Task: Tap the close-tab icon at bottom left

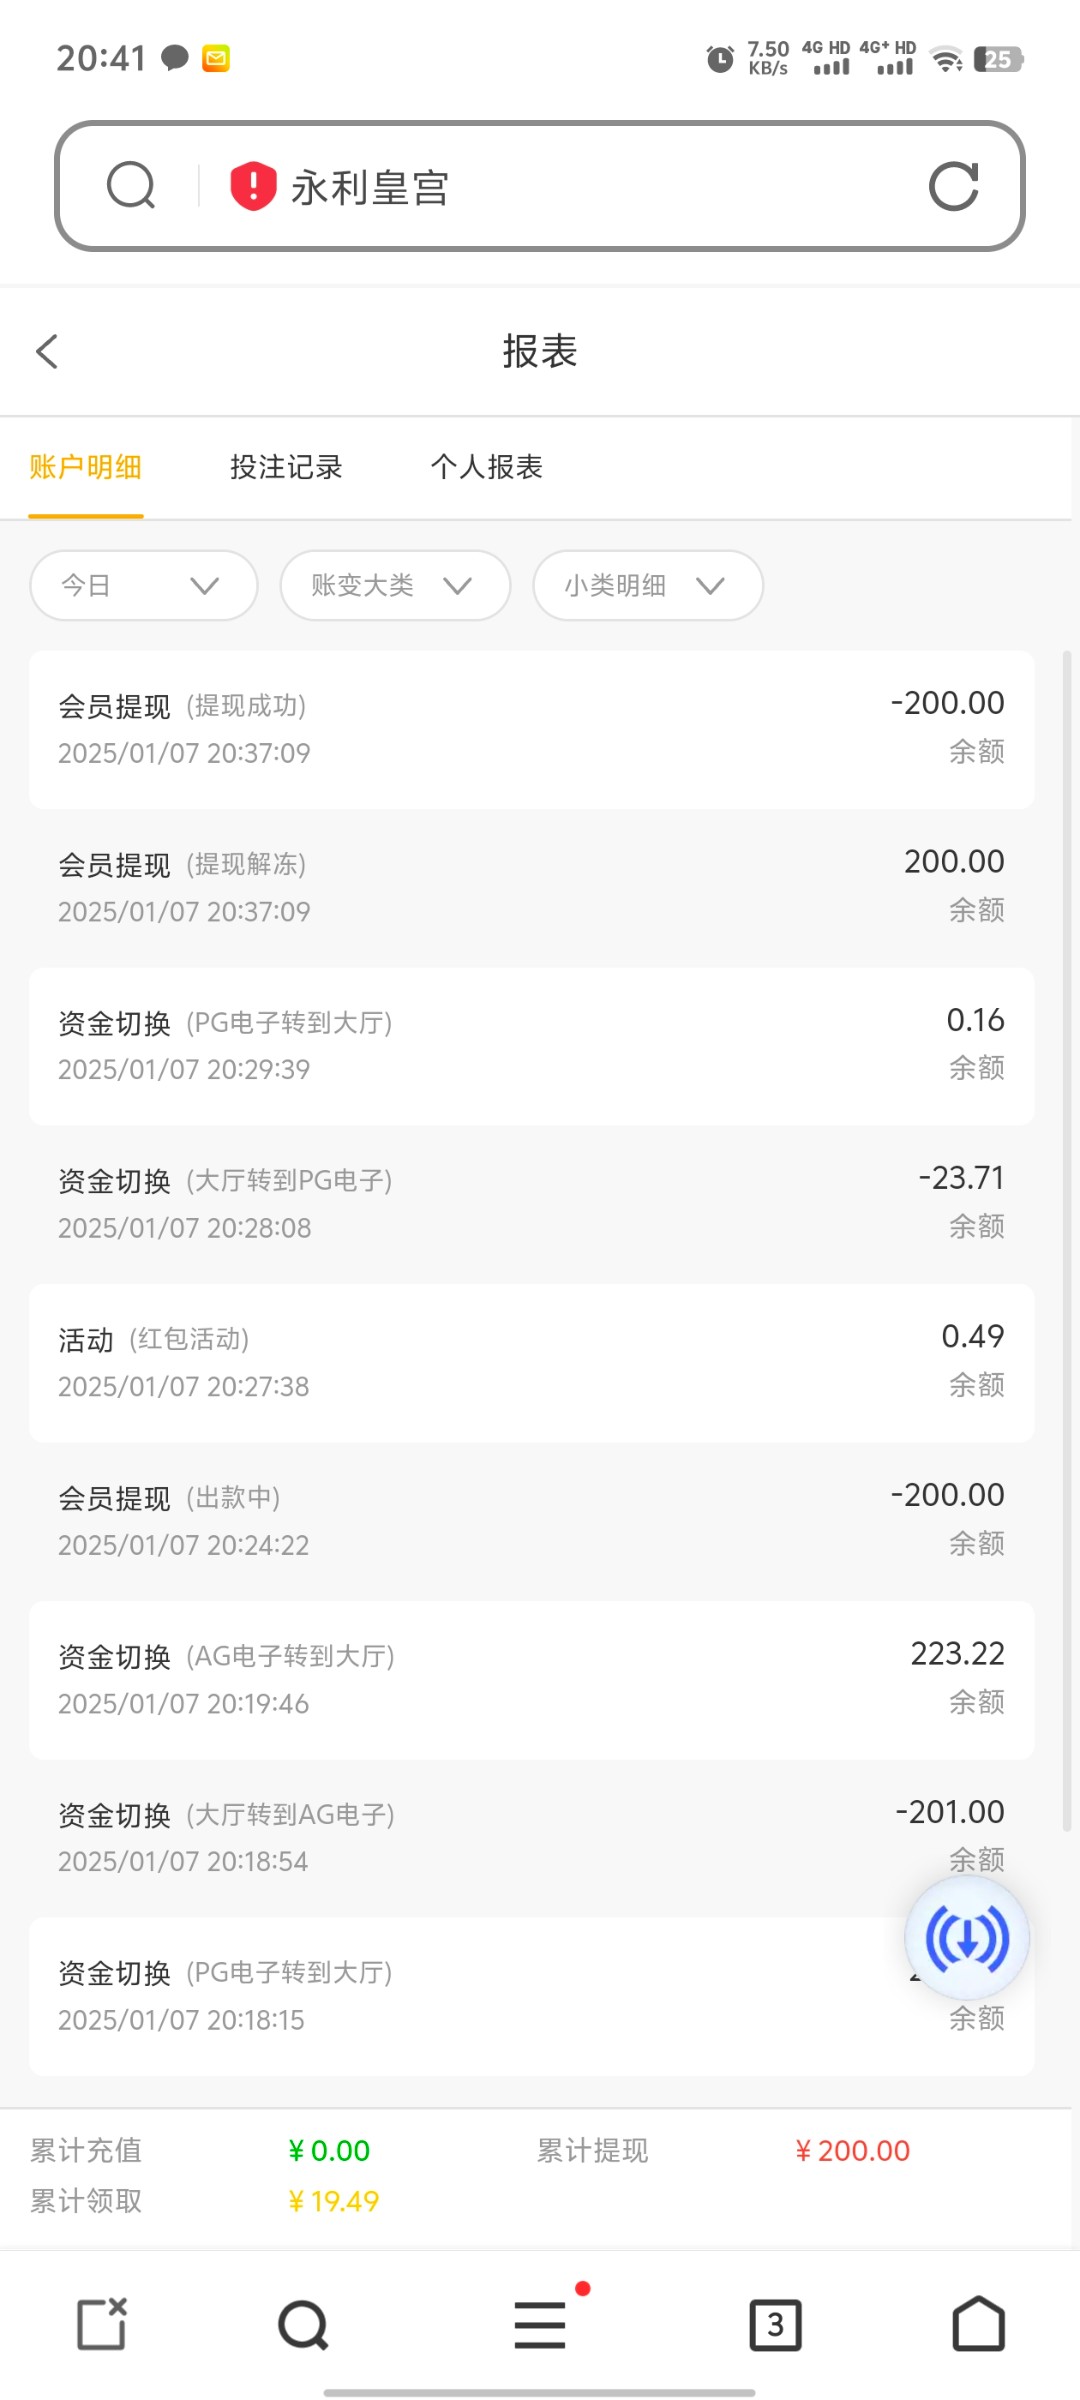Action: click(x=102, y=2323)
